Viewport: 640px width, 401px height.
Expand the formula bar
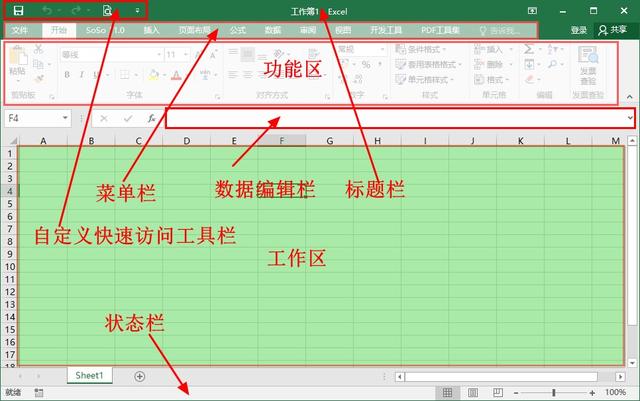[630, 118]
